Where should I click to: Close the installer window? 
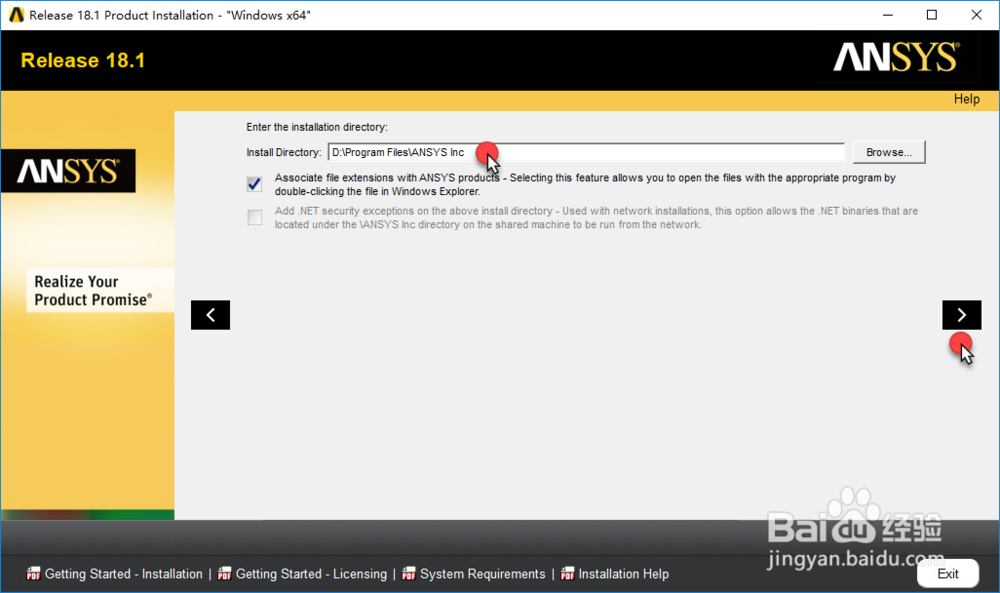[976, 15]
